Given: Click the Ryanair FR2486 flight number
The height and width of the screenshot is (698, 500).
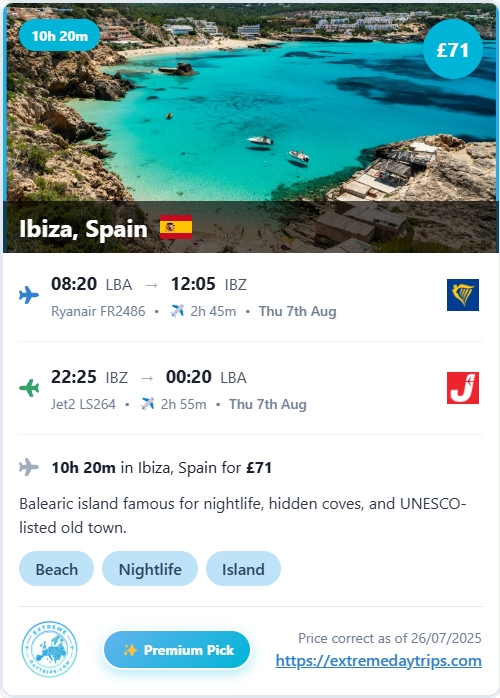Looking at the screenshot, I should coord(98,311).
